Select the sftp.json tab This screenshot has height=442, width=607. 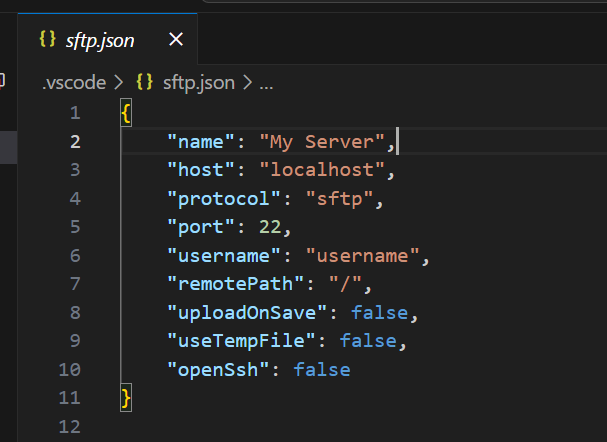click(99, 40)
